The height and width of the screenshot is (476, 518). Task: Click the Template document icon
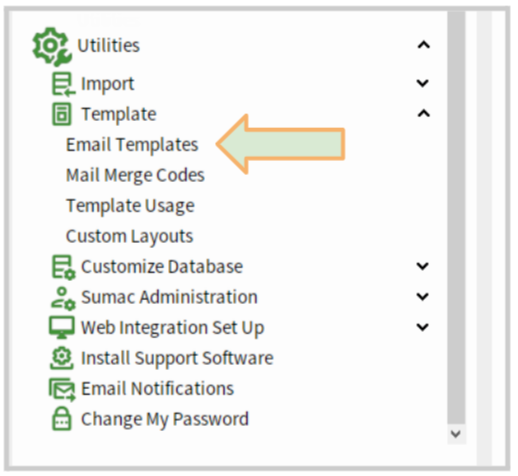coord(62,114)
